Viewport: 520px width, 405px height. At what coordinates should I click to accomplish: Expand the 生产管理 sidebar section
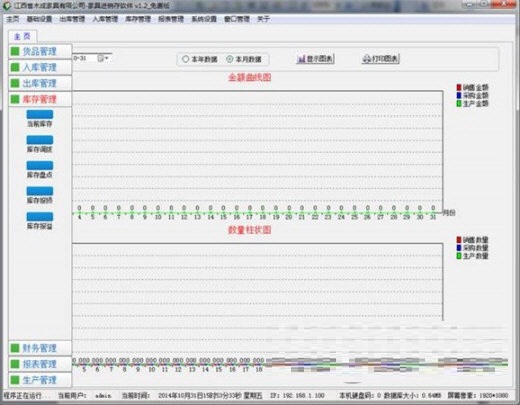click(x=40, y=380)
